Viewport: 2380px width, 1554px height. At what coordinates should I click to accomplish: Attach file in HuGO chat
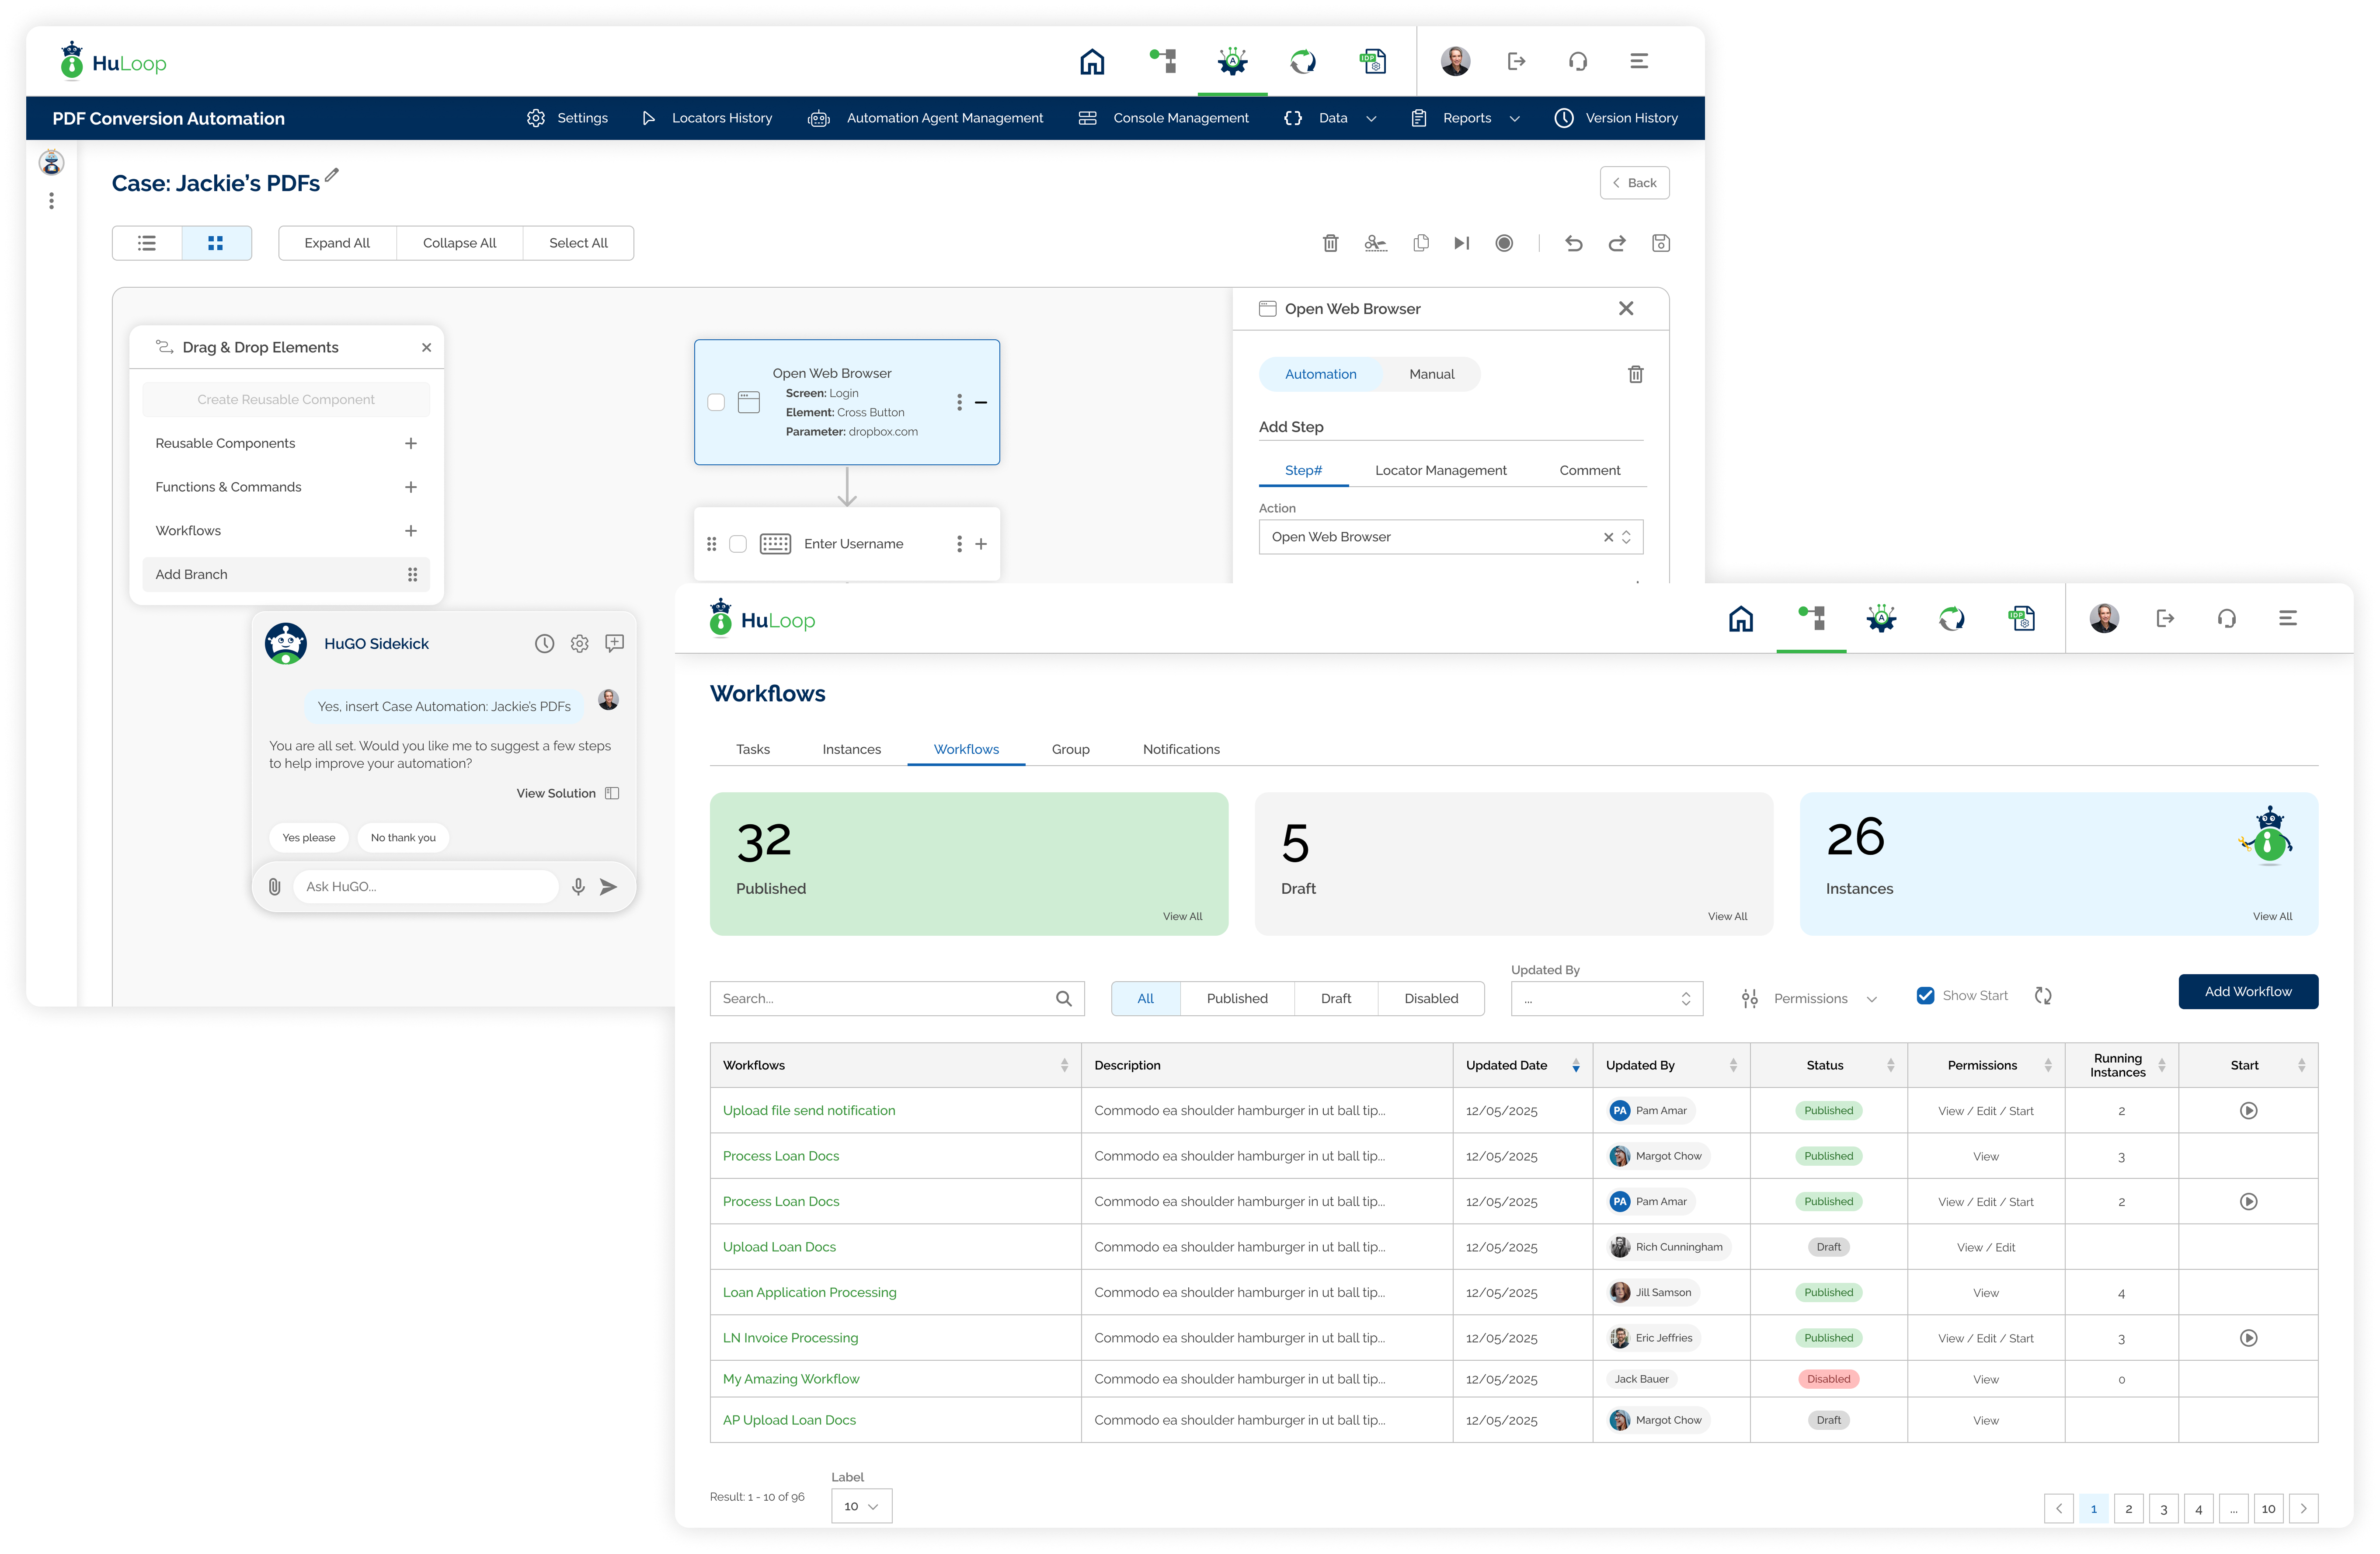(275, 887)
